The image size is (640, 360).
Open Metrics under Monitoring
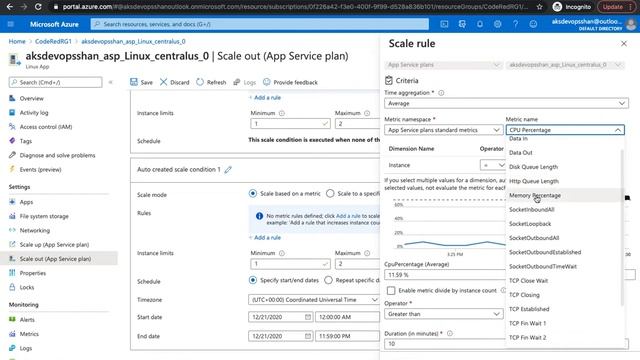click(29, 334)
